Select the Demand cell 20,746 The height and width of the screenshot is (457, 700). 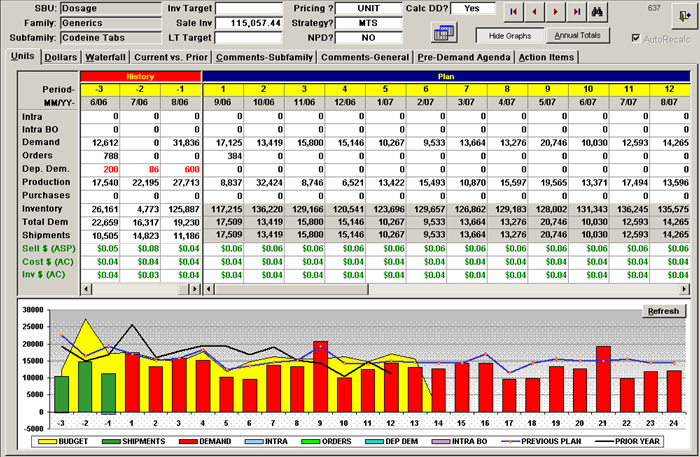pyautogui.click(x=548, y=143)
